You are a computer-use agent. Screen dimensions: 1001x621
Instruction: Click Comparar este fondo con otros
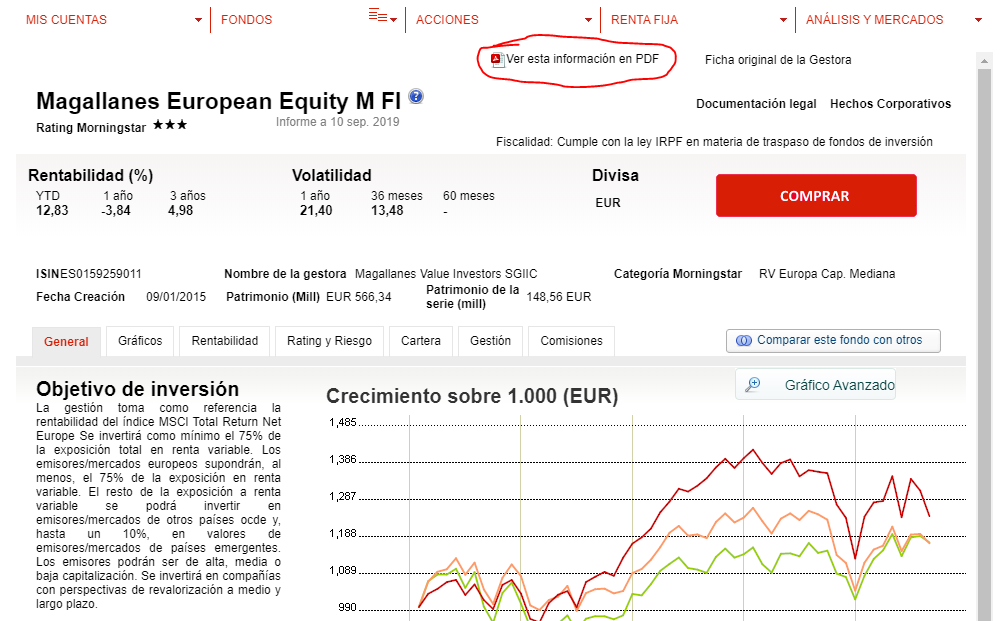[x=833, y=341]
